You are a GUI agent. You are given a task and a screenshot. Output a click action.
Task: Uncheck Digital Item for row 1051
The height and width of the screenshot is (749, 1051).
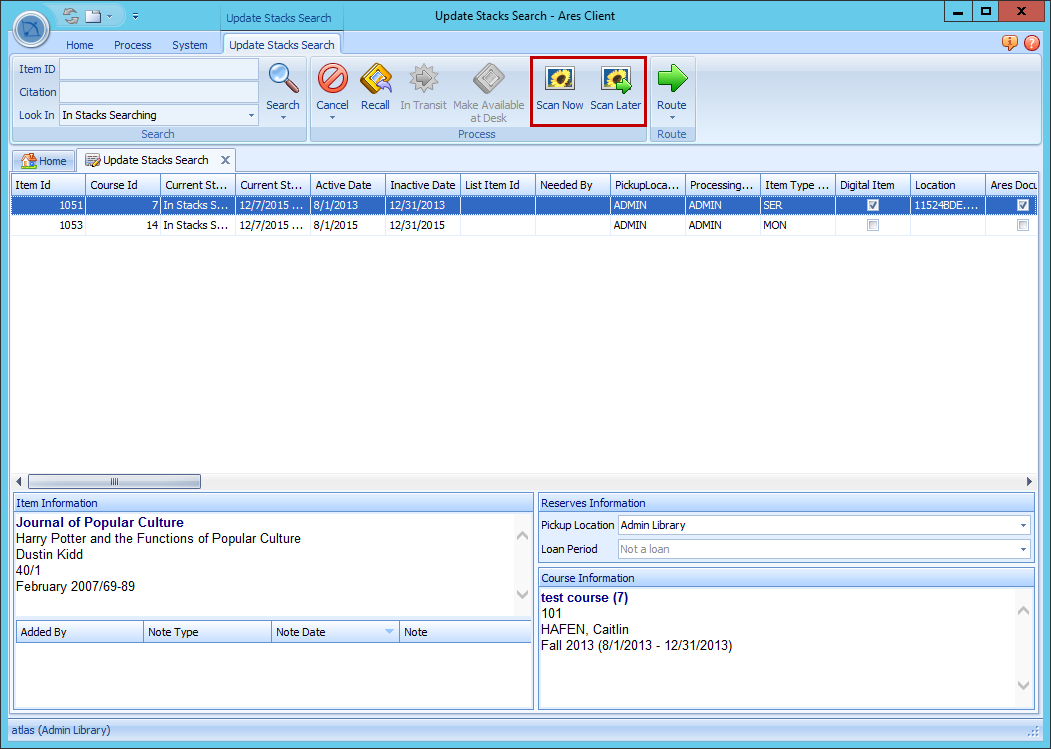872,205
